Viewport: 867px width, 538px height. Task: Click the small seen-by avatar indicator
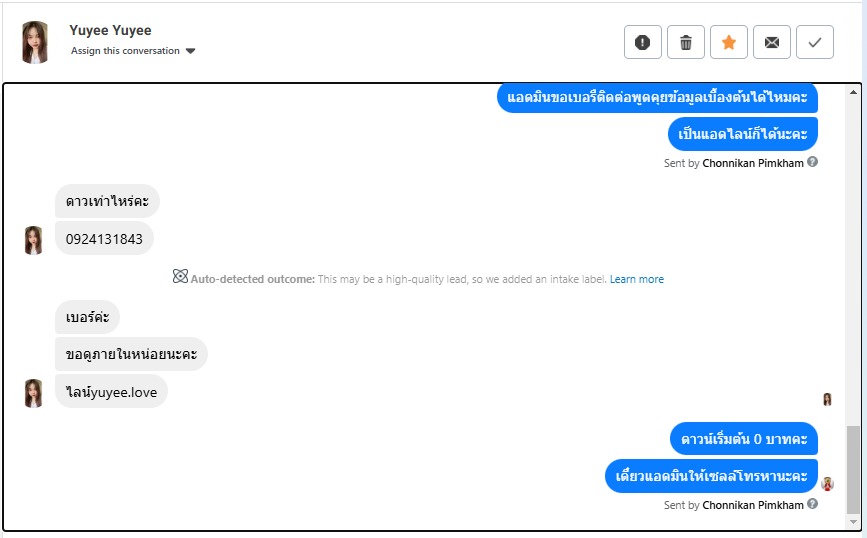click(x=827, y=399)
